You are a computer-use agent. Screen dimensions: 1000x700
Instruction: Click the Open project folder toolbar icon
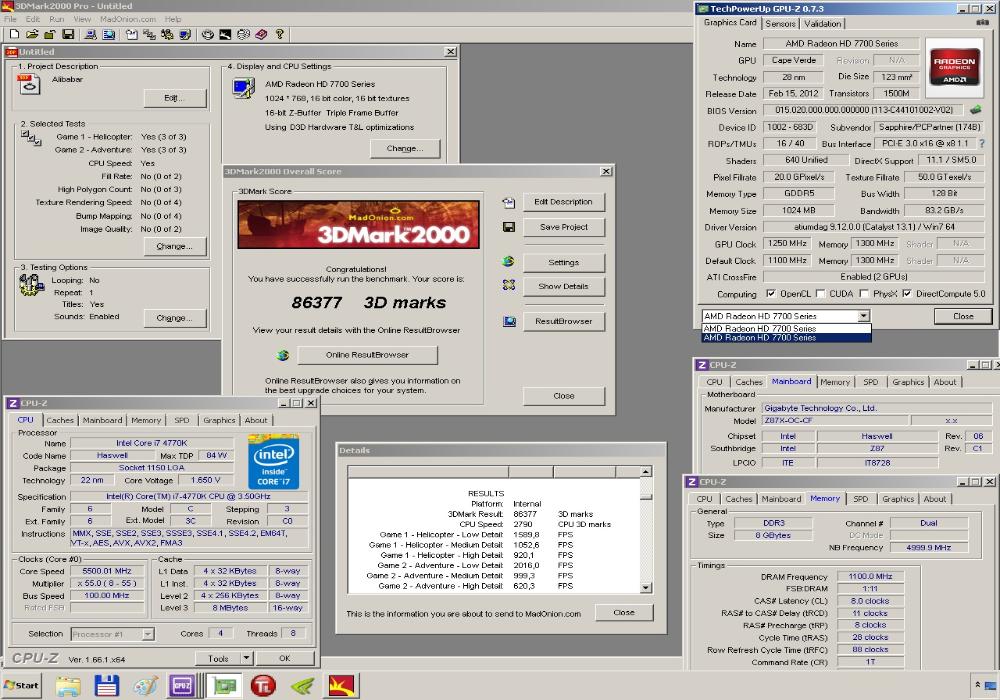pos(32,34)
